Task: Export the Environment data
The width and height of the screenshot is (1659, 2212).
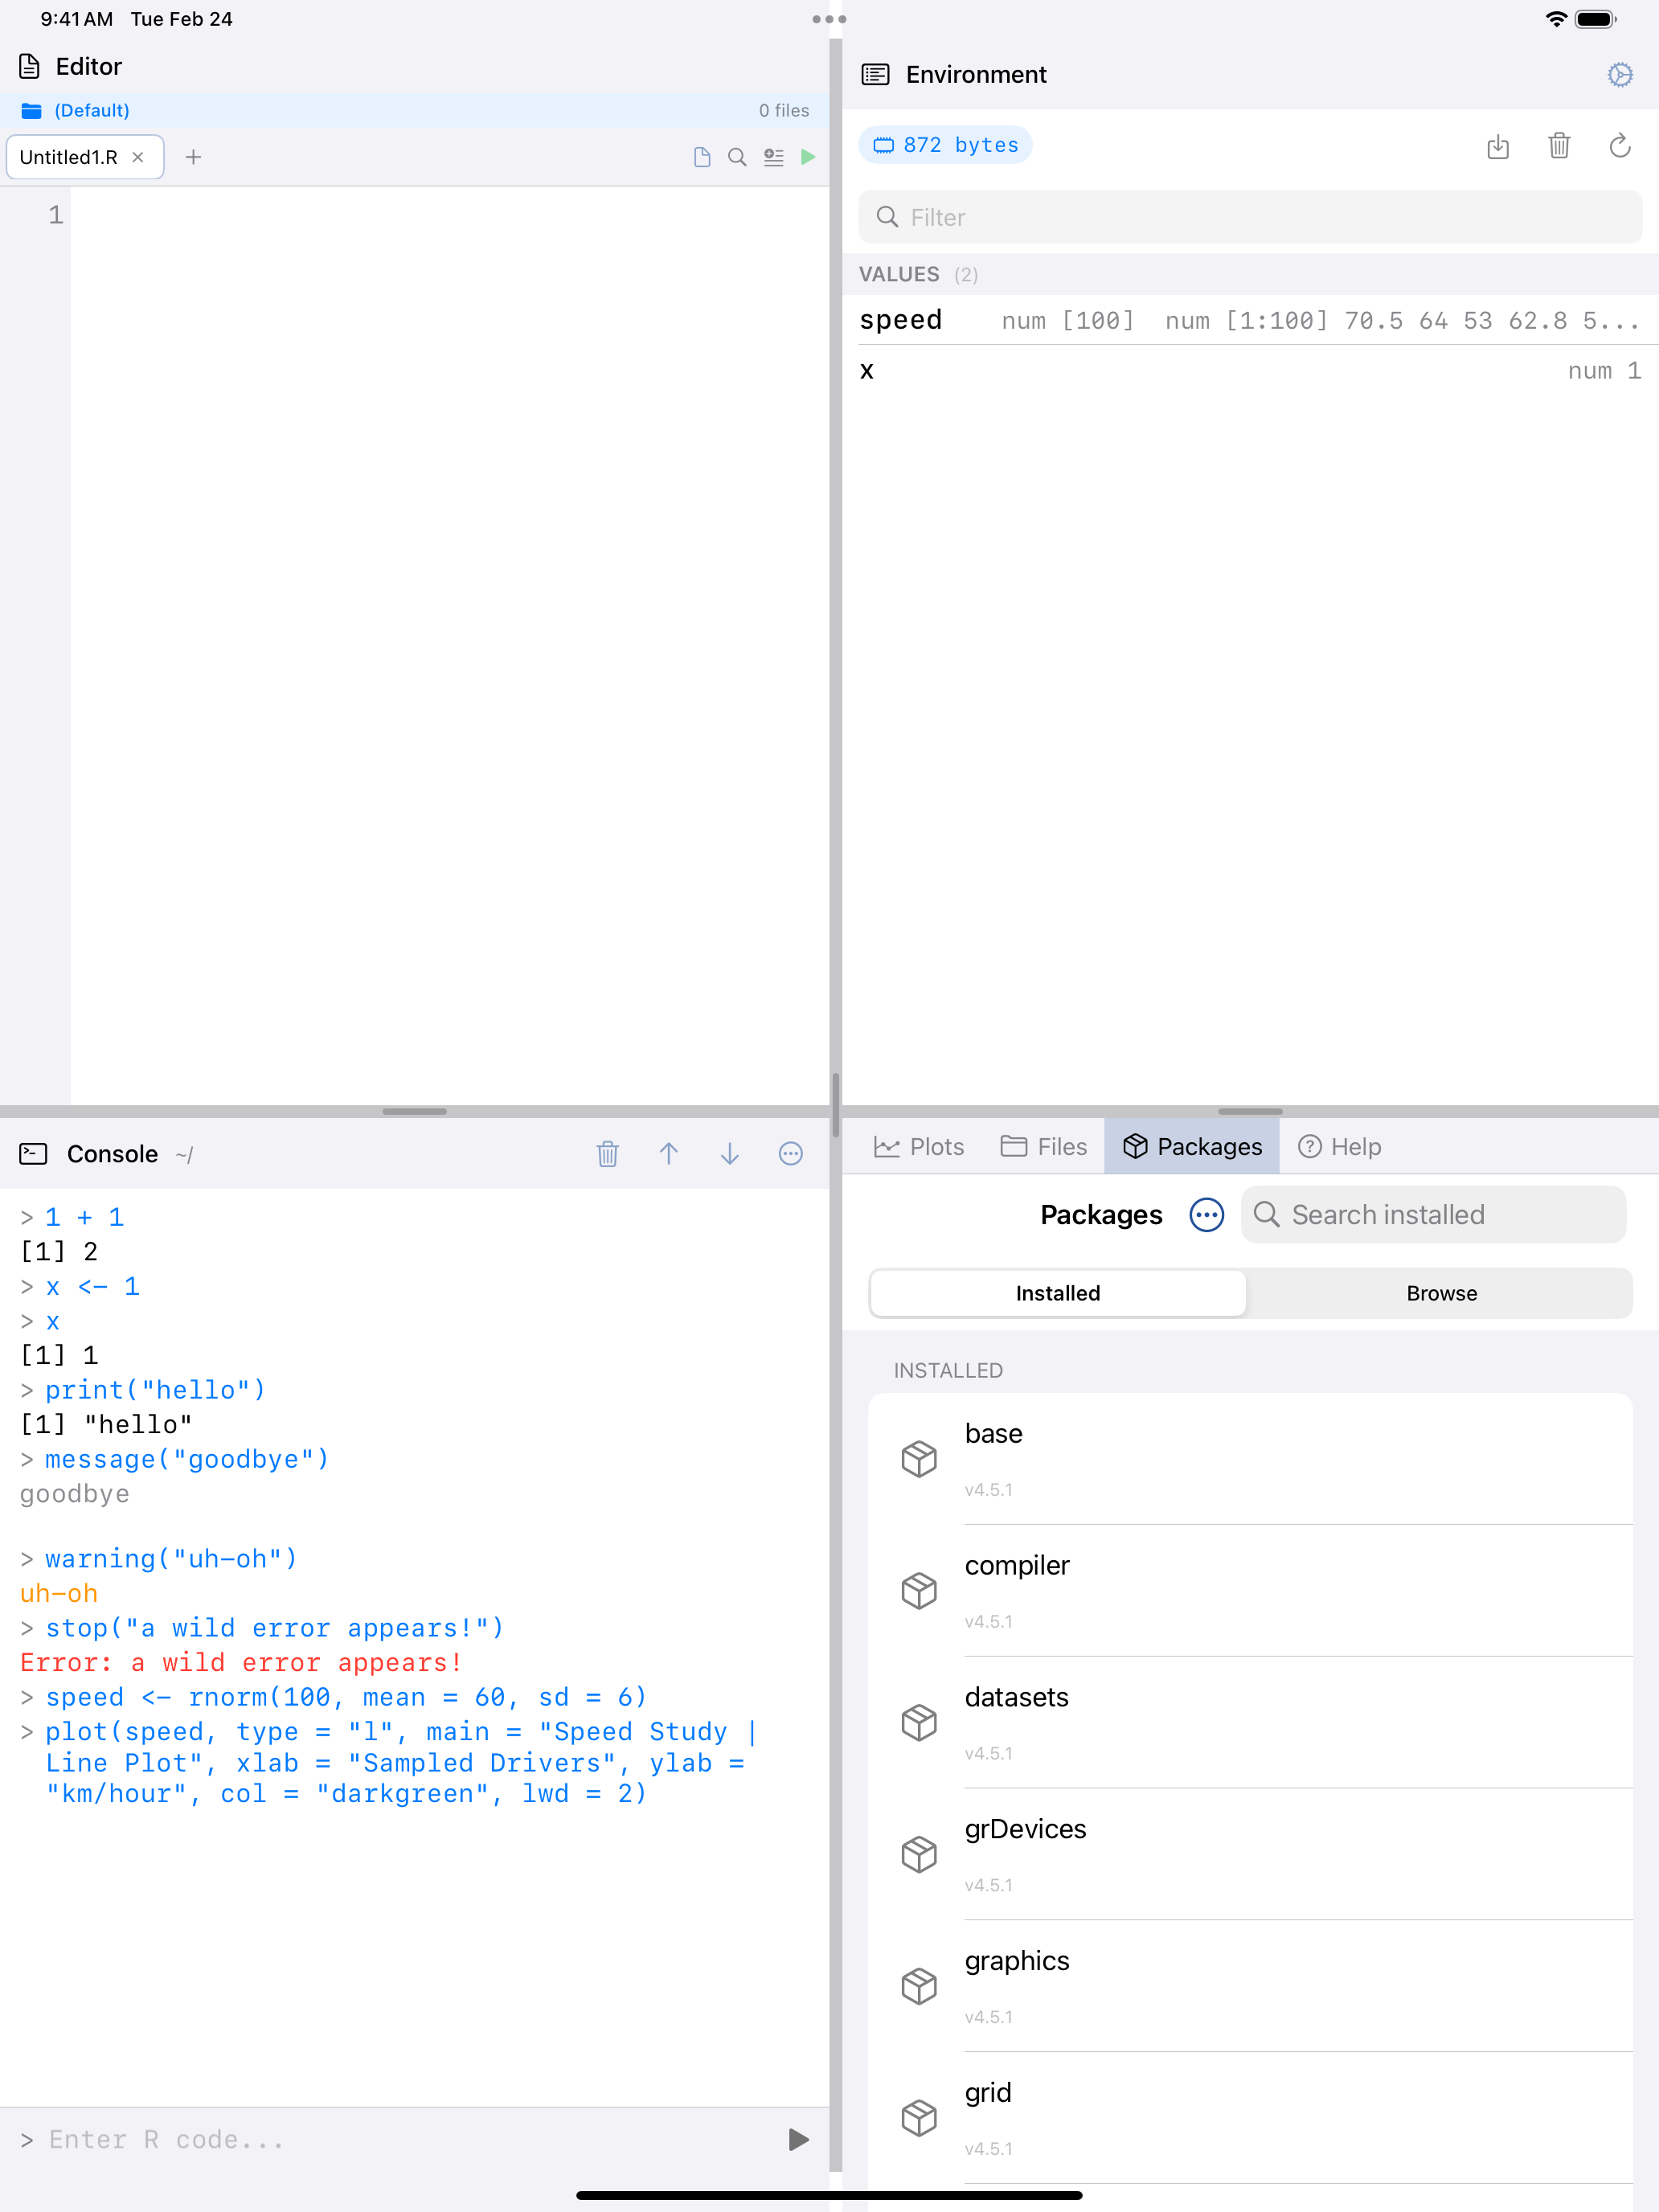Action: pyautogui.click(x=1498, y=147)
